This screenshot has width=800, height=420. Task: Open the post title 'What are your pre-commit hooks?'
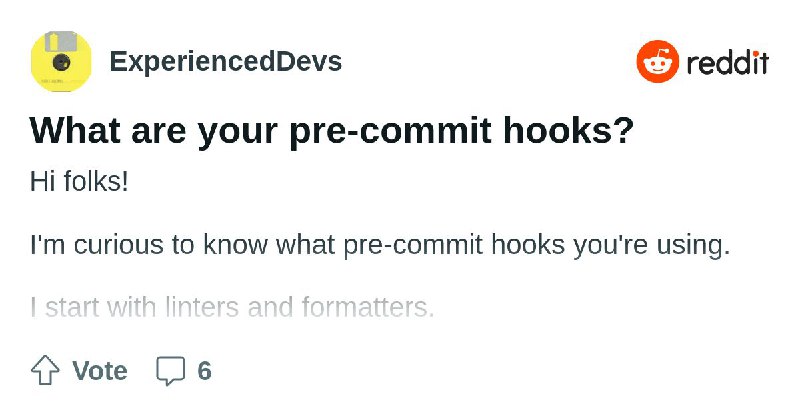[x=332, y=132]
